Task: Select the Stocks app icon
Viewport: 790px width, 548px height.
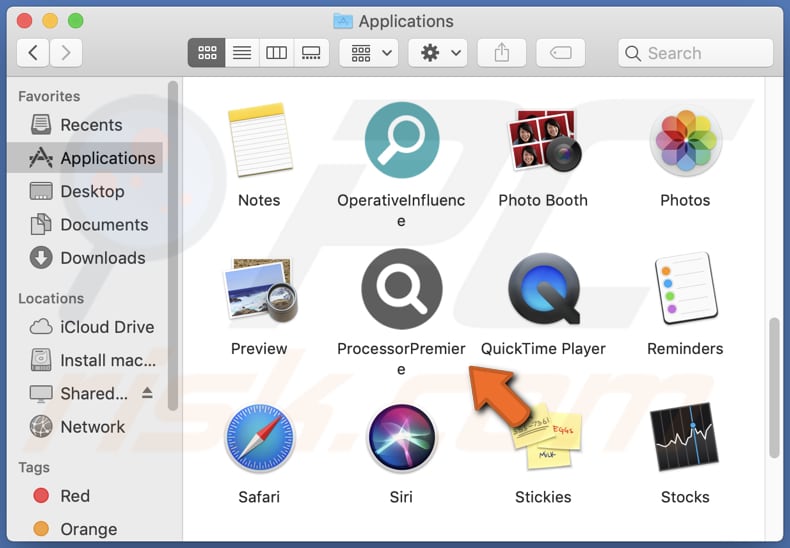Action: (x=684, y=437)
